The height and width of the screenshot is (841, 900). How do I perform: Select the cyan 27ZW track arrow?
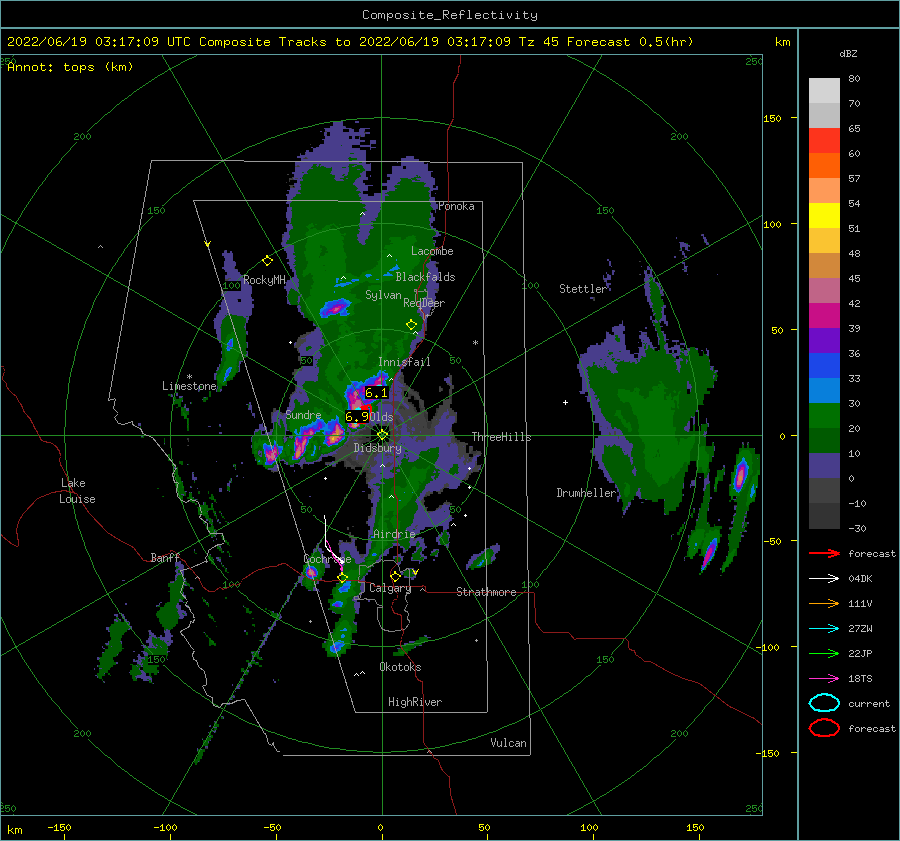pos(824,628)
